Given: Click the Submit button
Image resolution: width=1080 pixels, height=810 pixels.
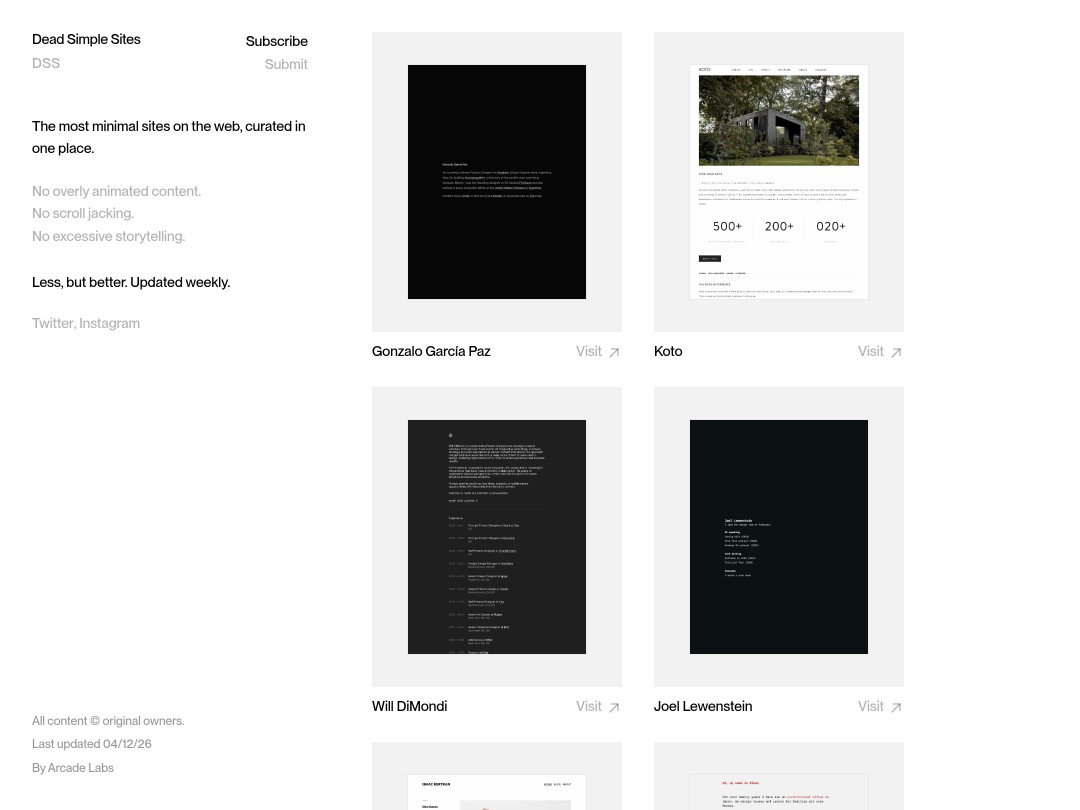Looking at the screenshot, I should 286,64.
